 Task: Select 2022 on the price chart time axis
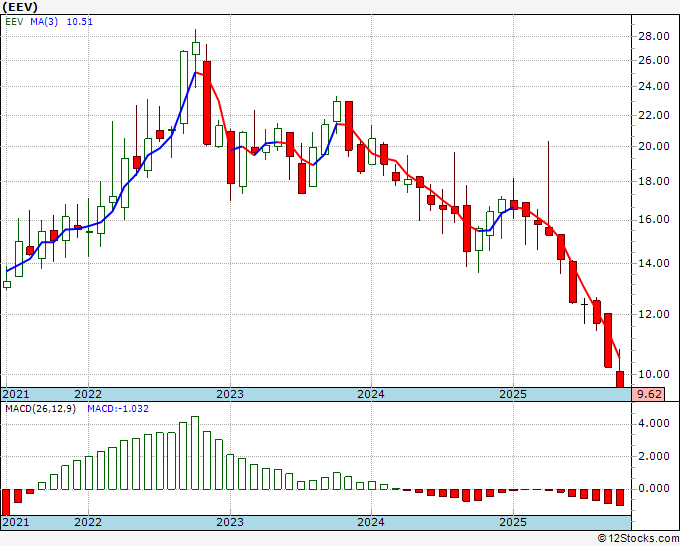coord(88,394)
